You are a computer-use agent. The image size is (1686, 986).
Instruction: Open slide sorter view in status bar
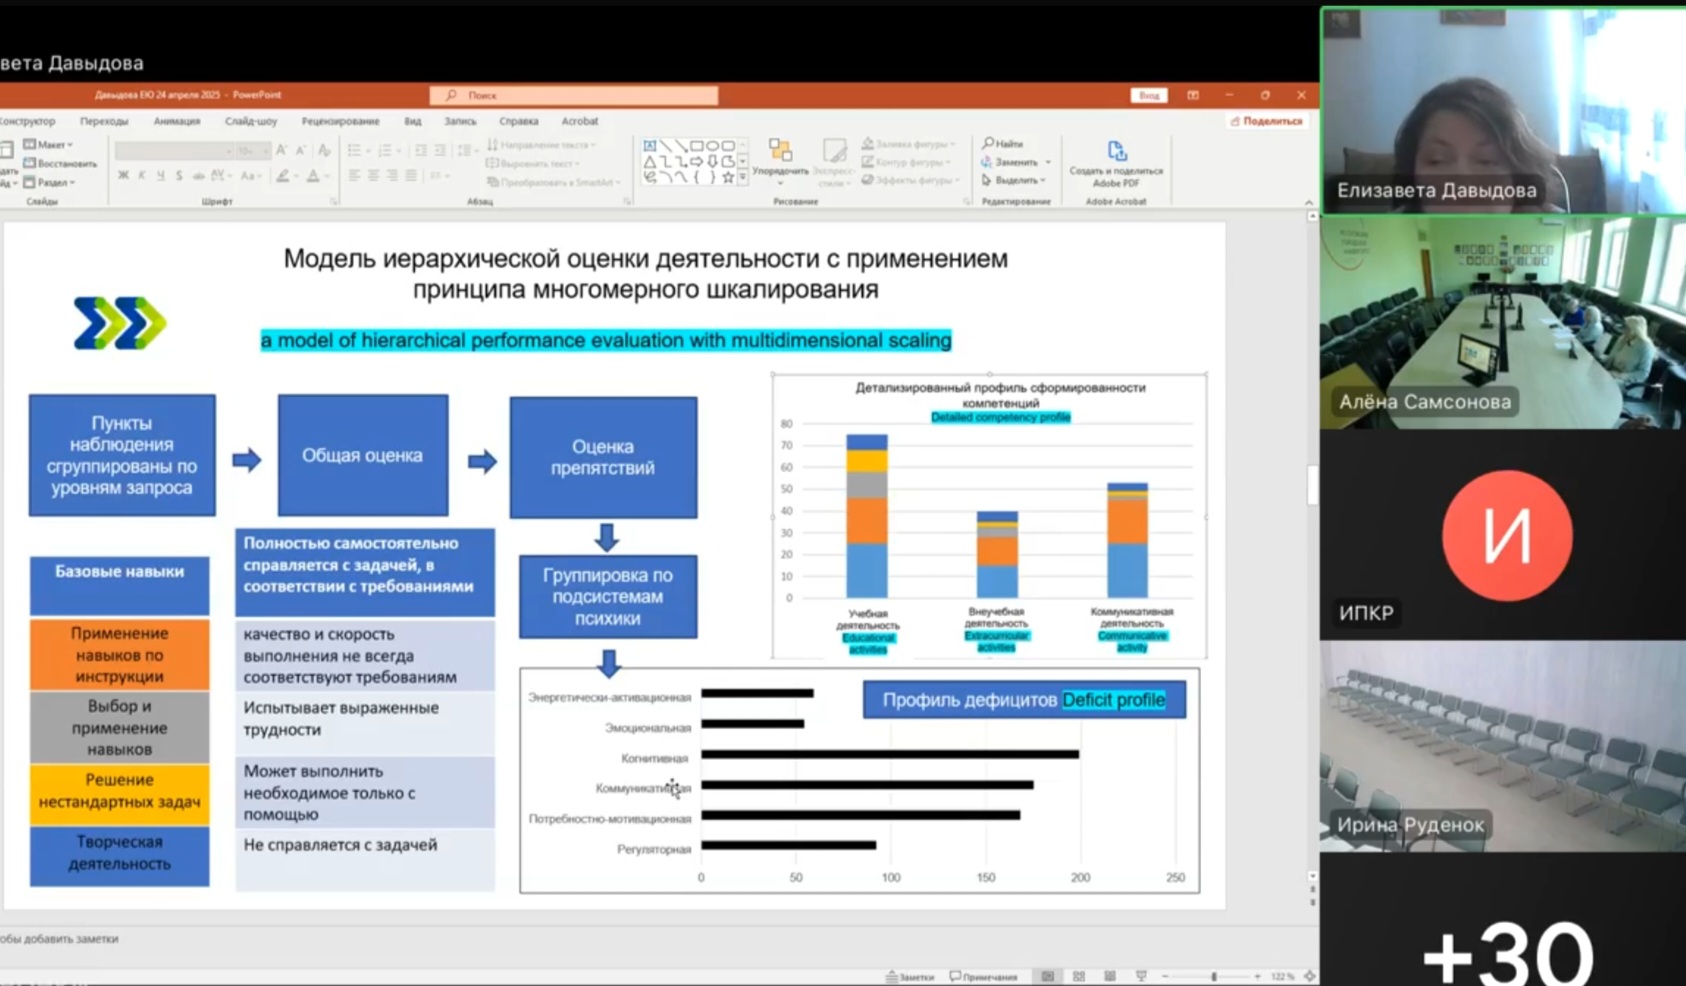tap(1079, 976)
